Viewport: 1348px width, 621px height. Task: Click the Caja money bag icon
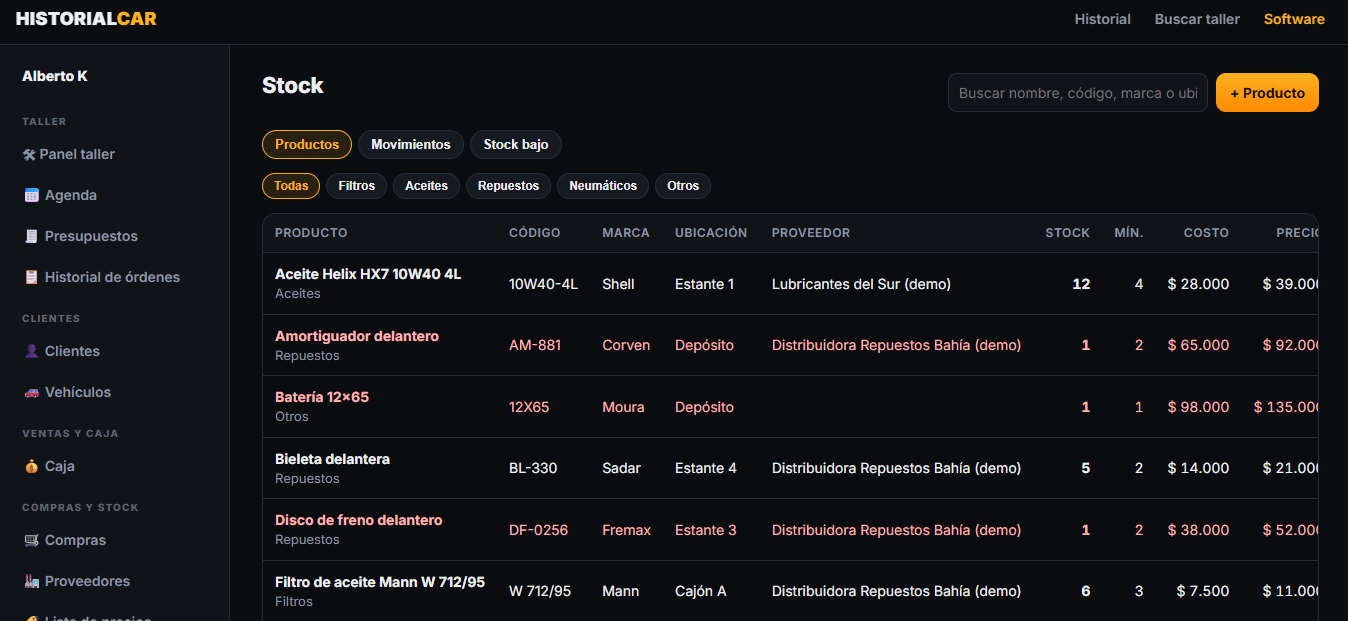(31, 467)
